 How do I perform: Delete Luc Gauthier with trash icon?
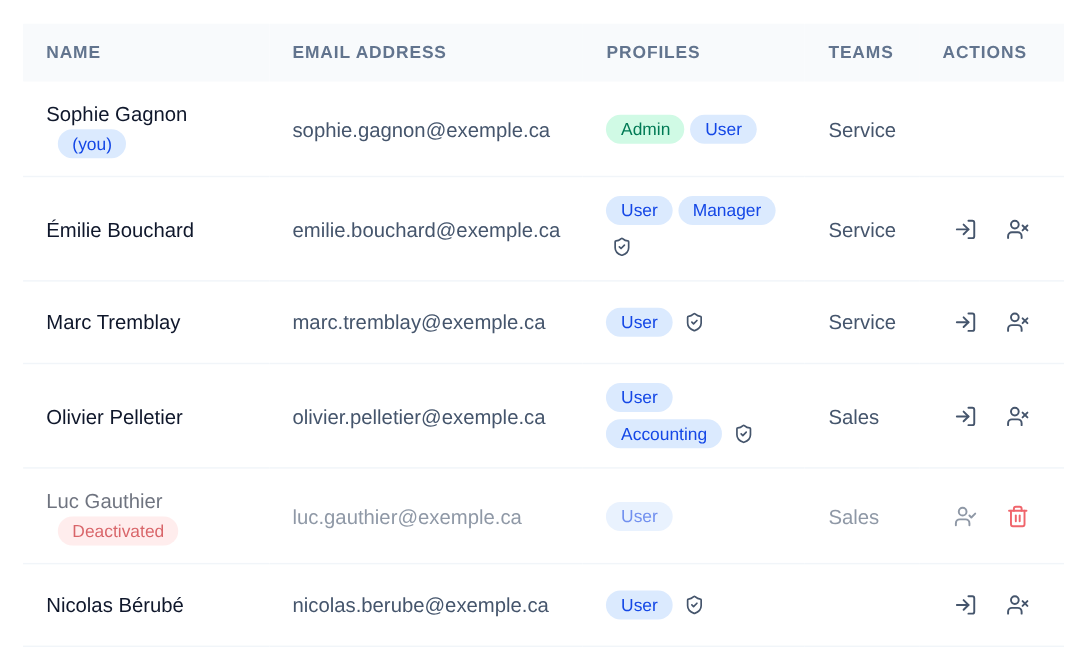1017,517
